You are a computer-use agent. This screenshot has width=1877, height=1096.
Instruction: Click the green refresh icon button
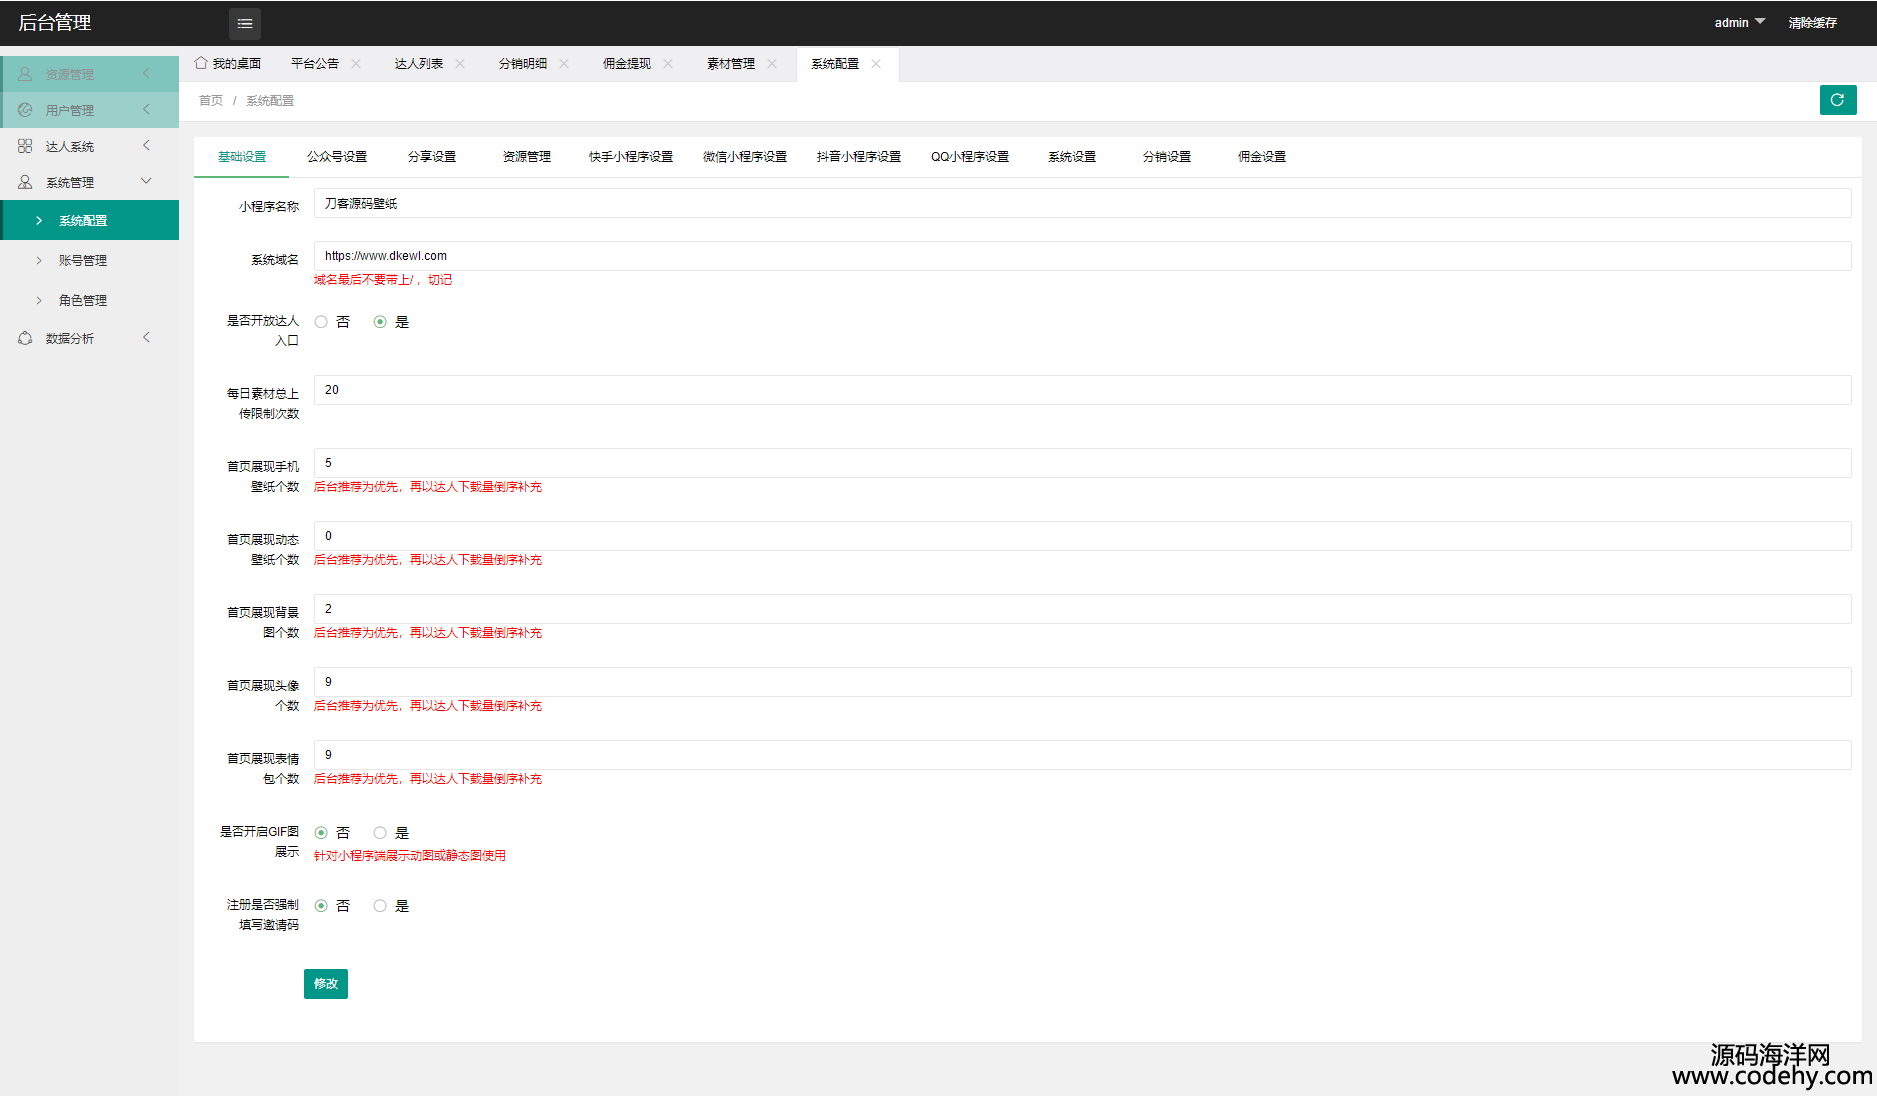click(1838, 100)
